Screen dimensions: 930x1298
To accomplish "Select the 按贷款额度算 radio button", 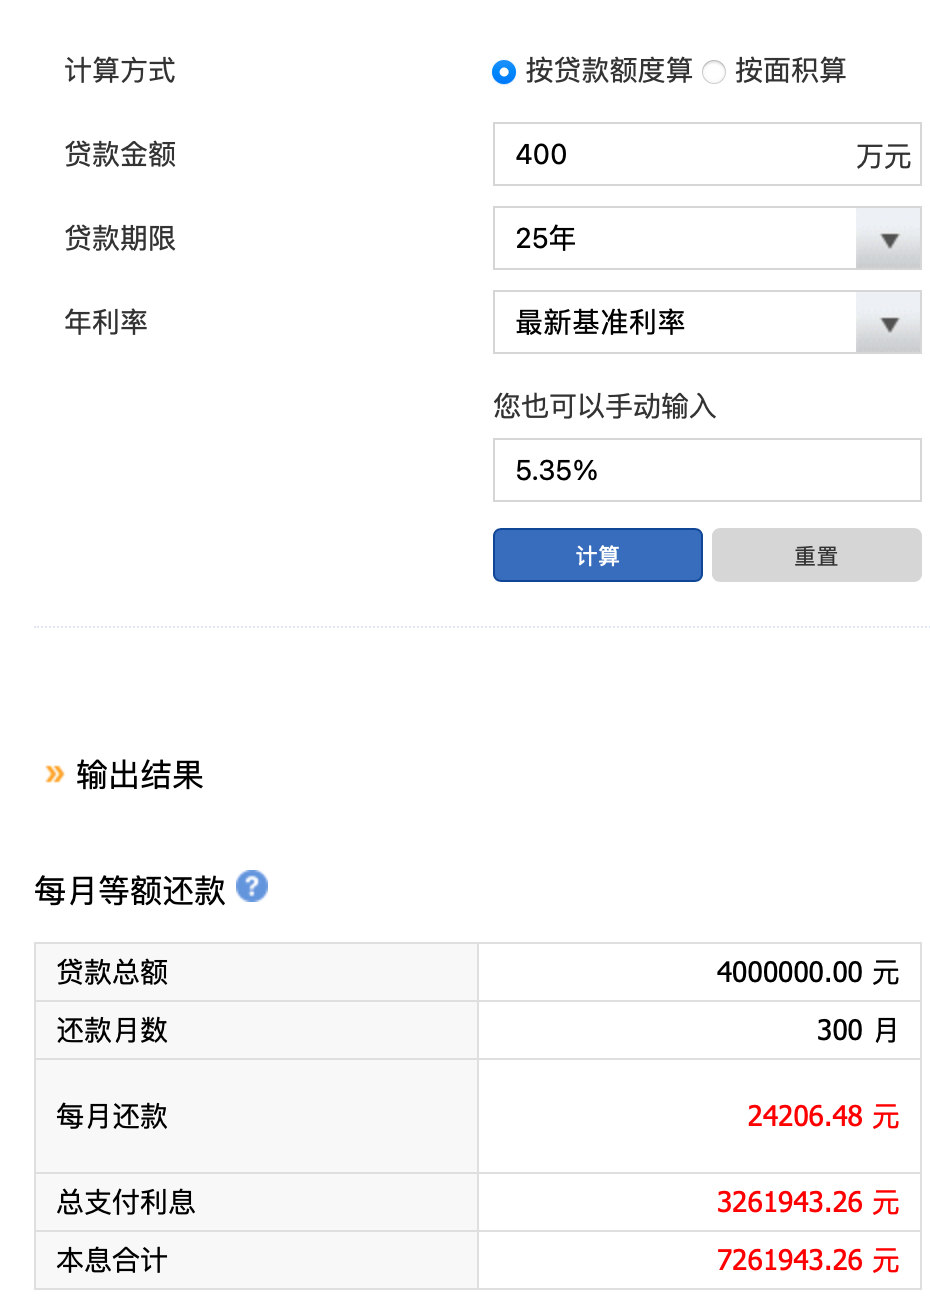I will 504,72.
